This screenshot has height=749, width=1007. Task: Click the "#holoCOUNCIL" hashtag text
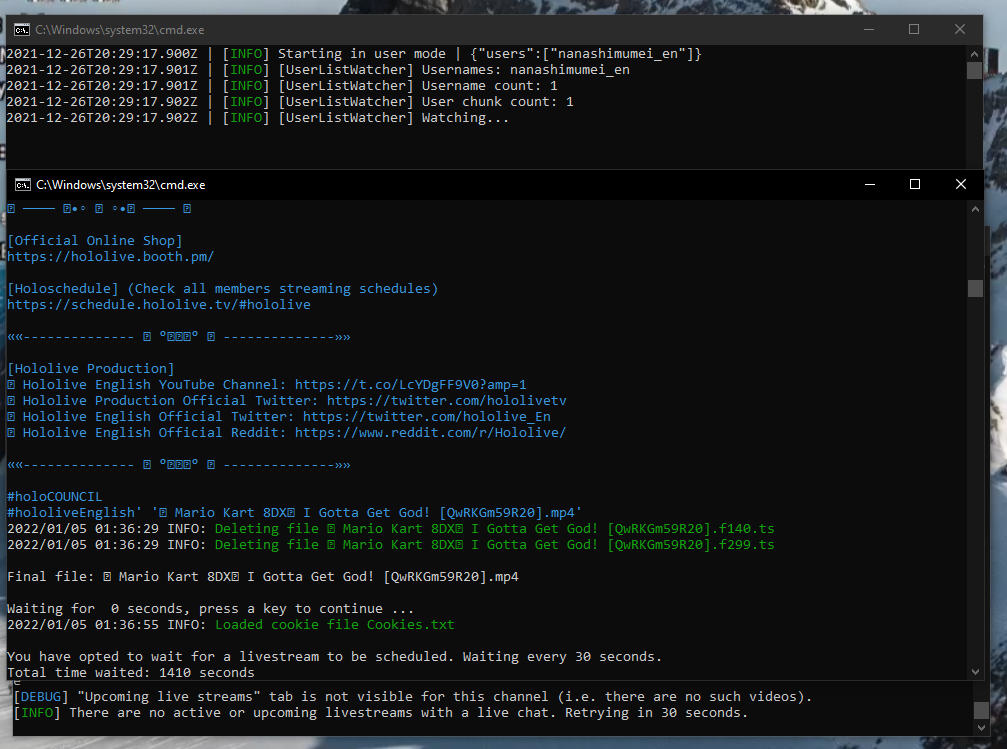click(x=55, y=497)
